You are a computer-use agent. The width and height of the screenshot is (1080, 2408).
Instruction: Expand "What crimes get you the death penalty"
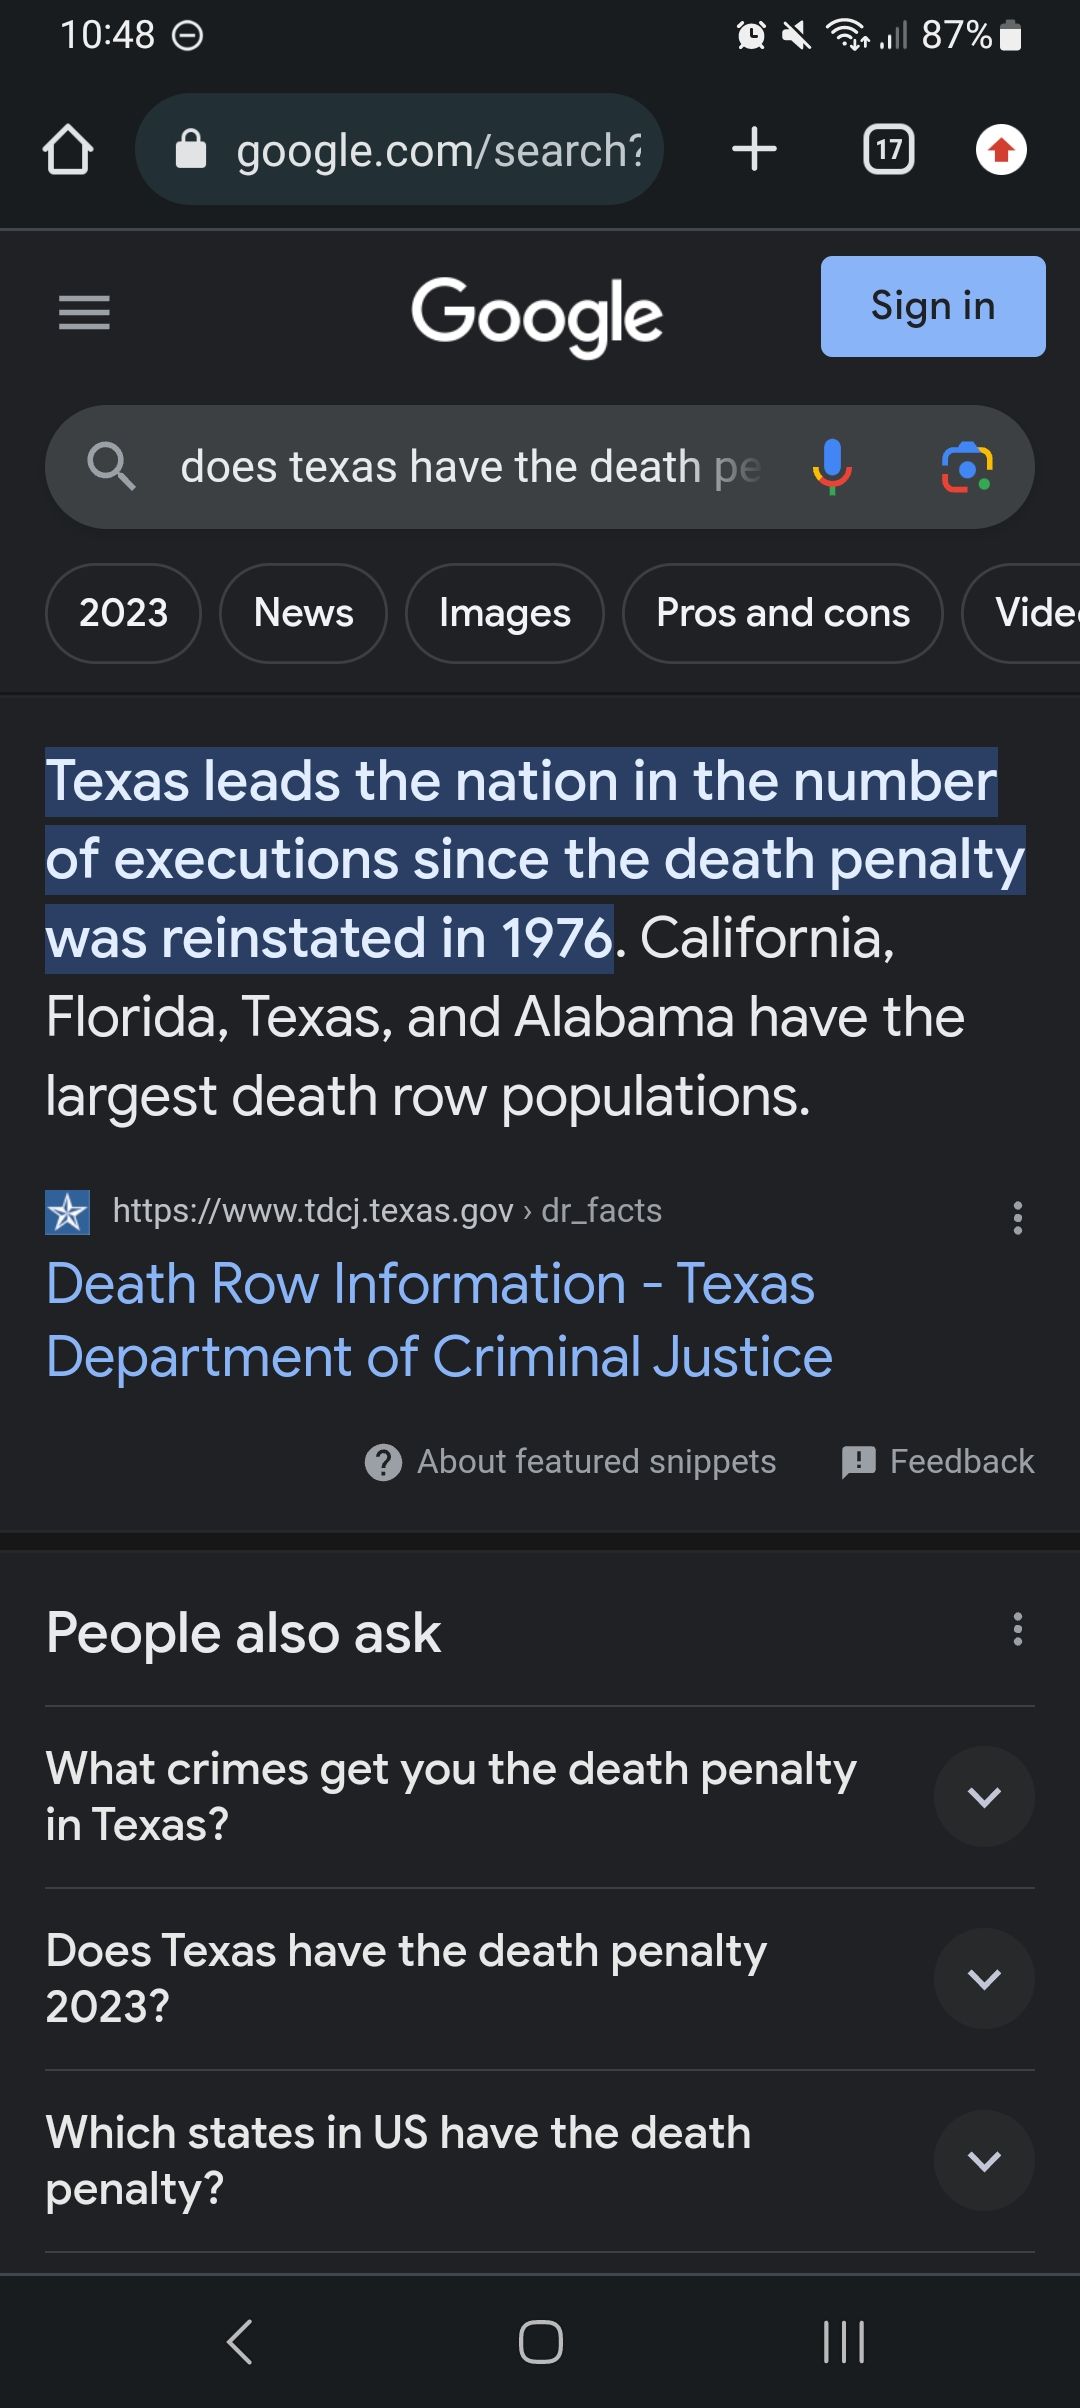pyautogui.click(x=984, y=1796)
